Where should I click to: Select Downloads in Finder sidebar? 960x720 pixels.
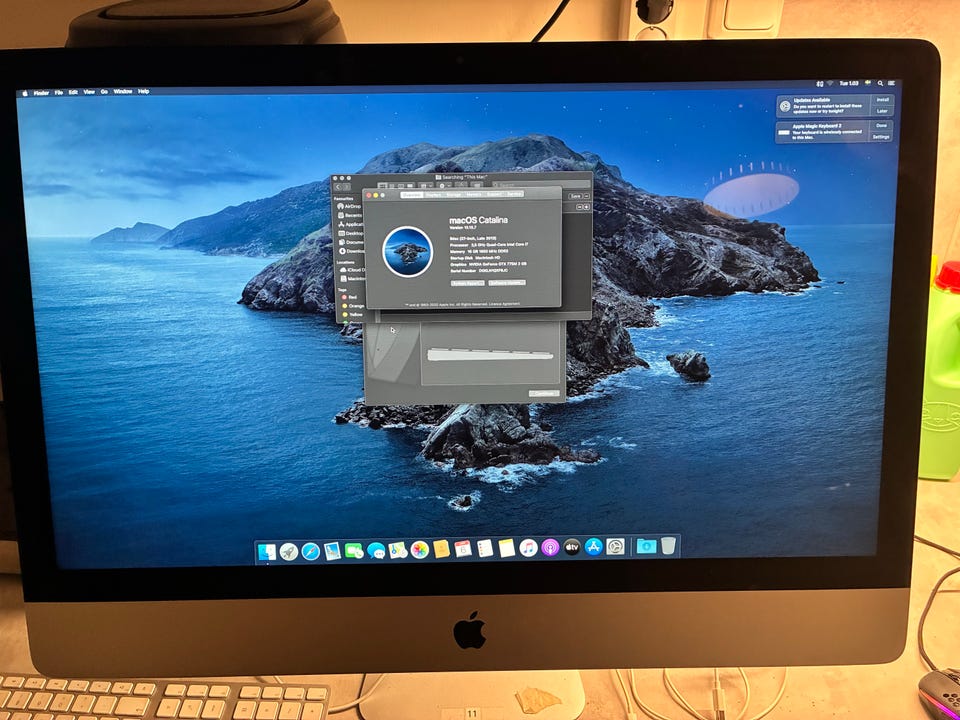tap(352, 251)
